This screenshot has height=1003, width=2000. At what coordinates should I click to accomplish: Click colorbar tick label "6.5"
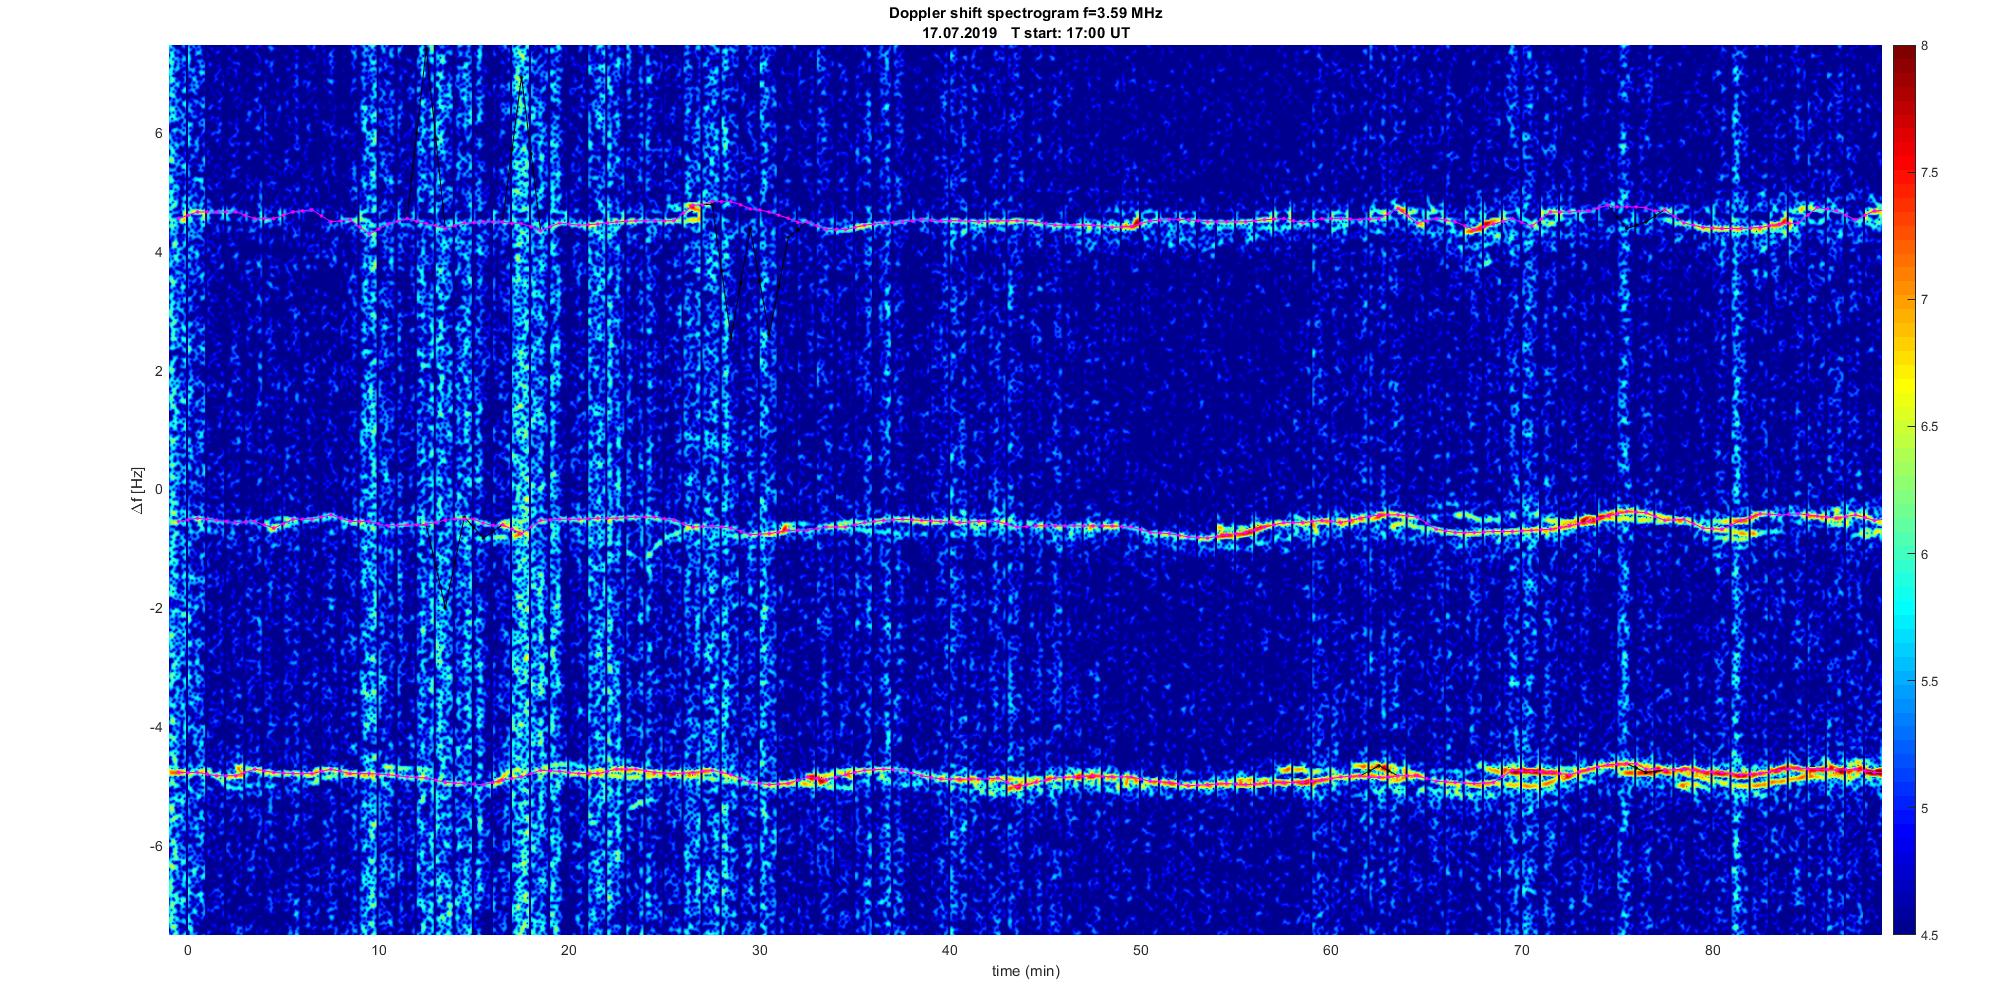[1929, 427]
